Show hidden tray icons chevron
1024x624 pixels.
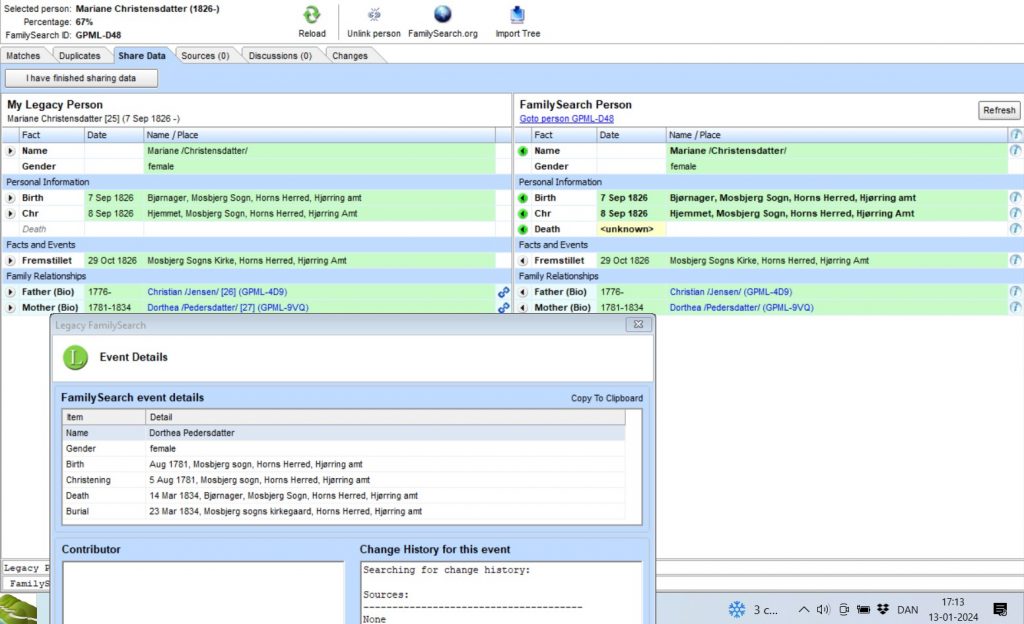[803, 610]
